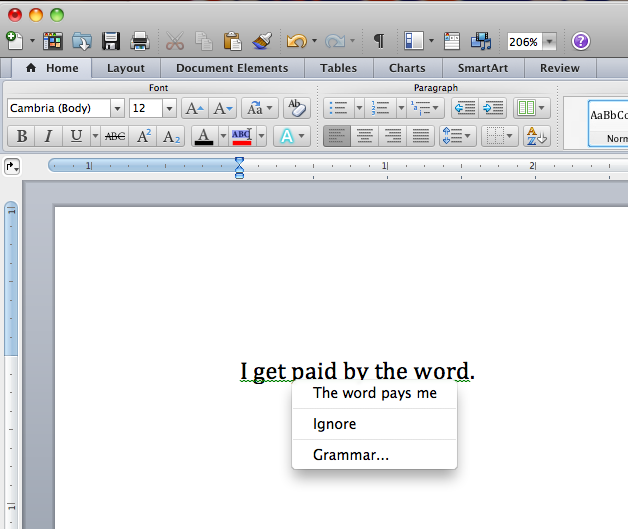Click the Cut scissors icon
This screenshot has height=529, width=628.
click(174, 41)
